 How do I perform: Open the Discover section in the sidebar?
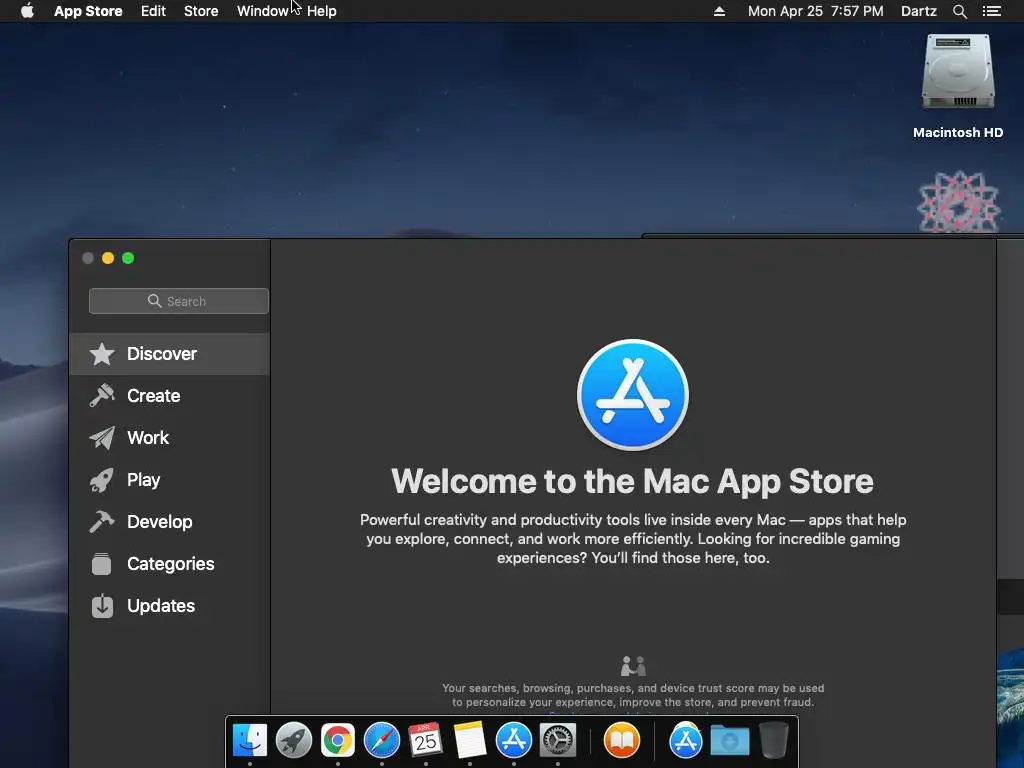169,354
